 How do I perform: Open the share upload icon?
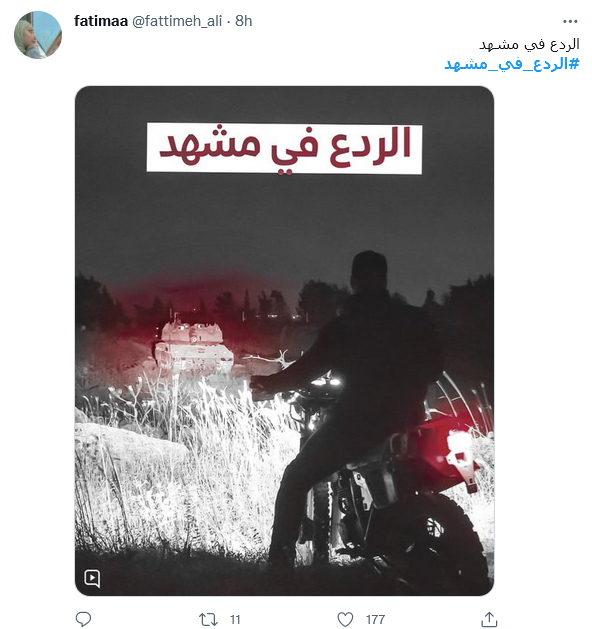[x=489, y=619]
